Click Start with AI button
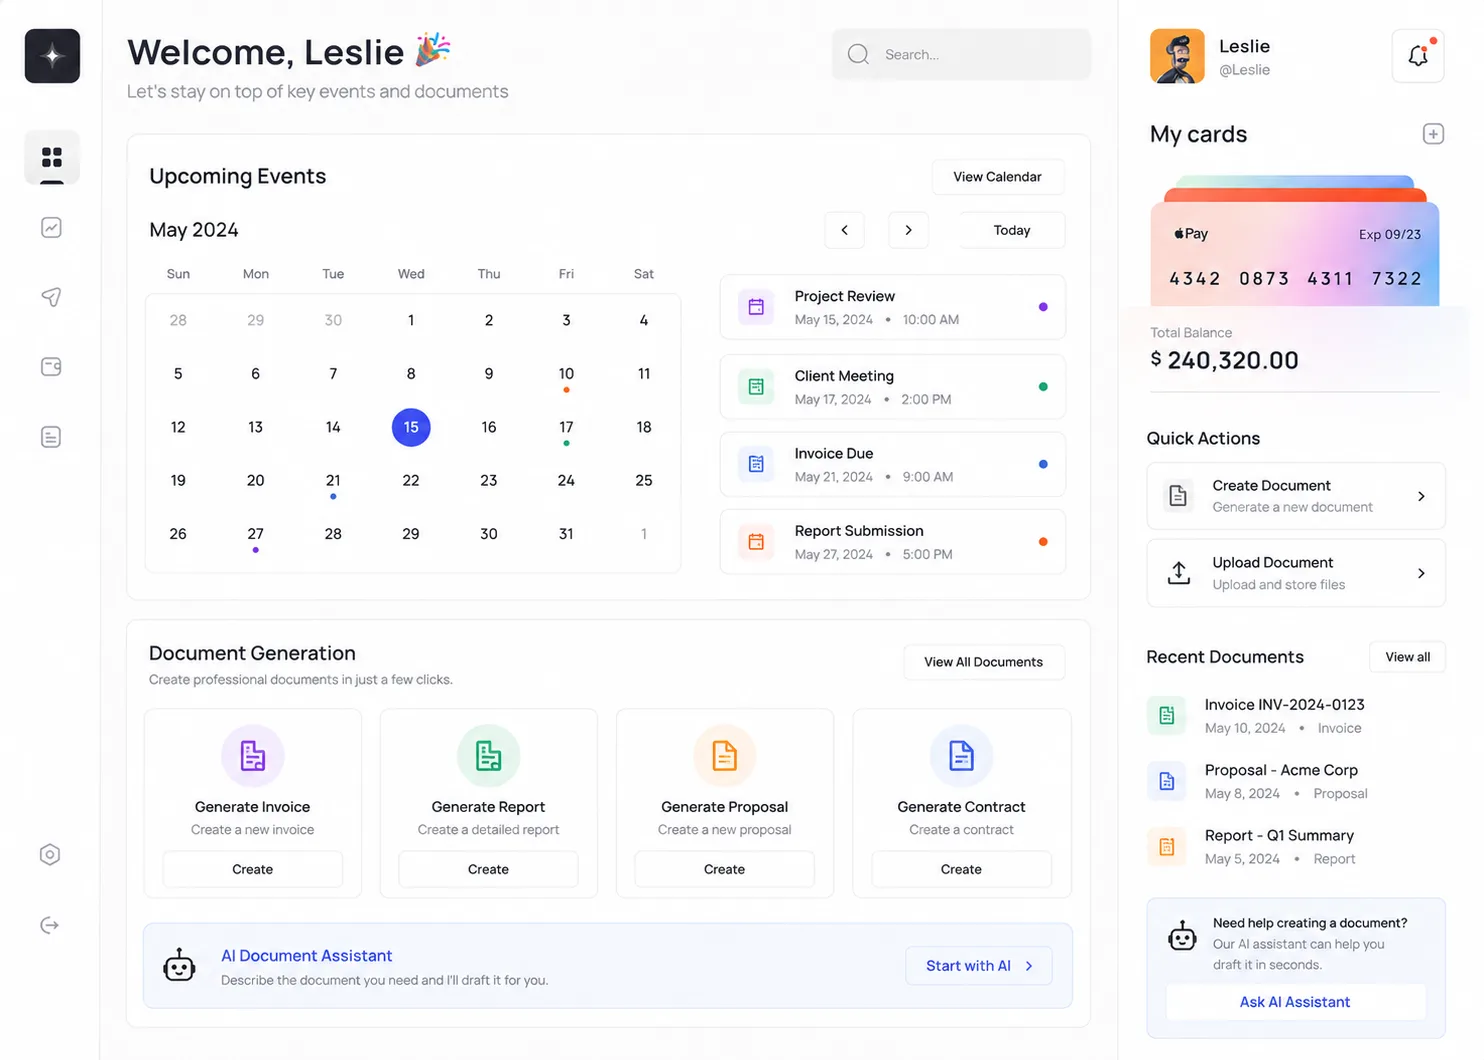 [979, 966]
